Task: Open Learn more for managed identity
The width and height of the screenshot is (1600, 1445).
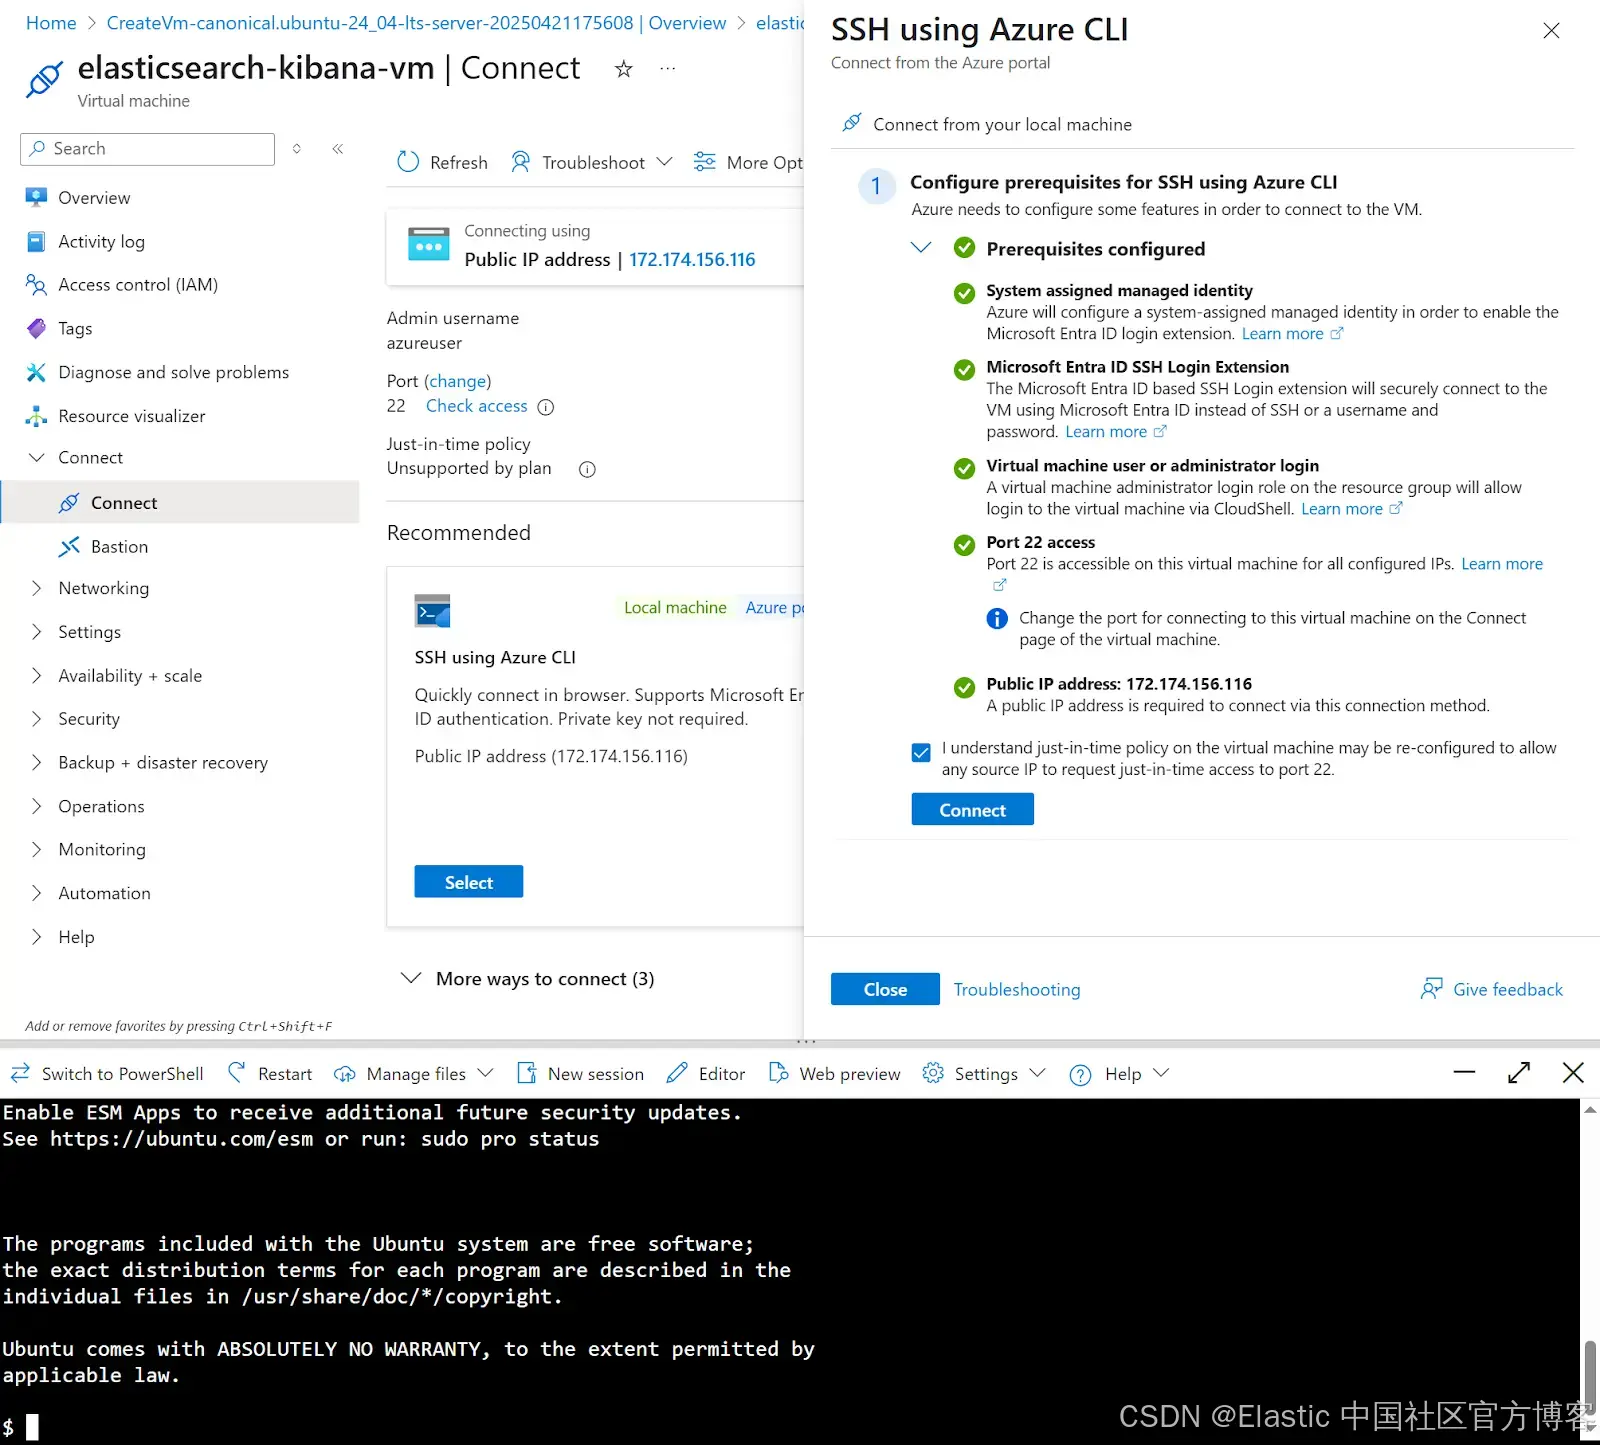Action: click(1292, 334)
